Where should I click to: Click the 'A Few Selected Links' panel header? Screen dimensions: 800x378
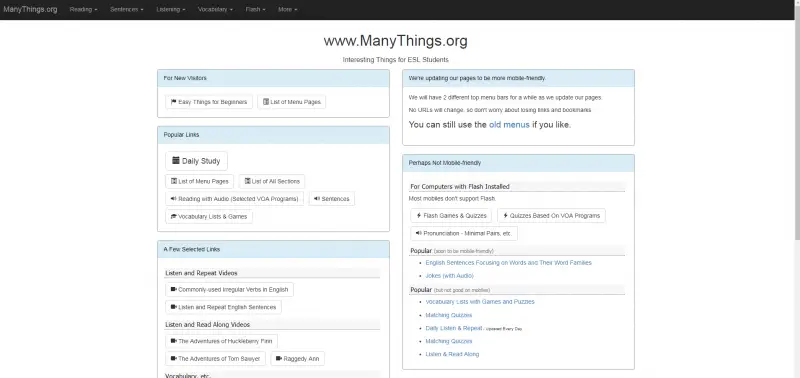[x=273, y=249]
